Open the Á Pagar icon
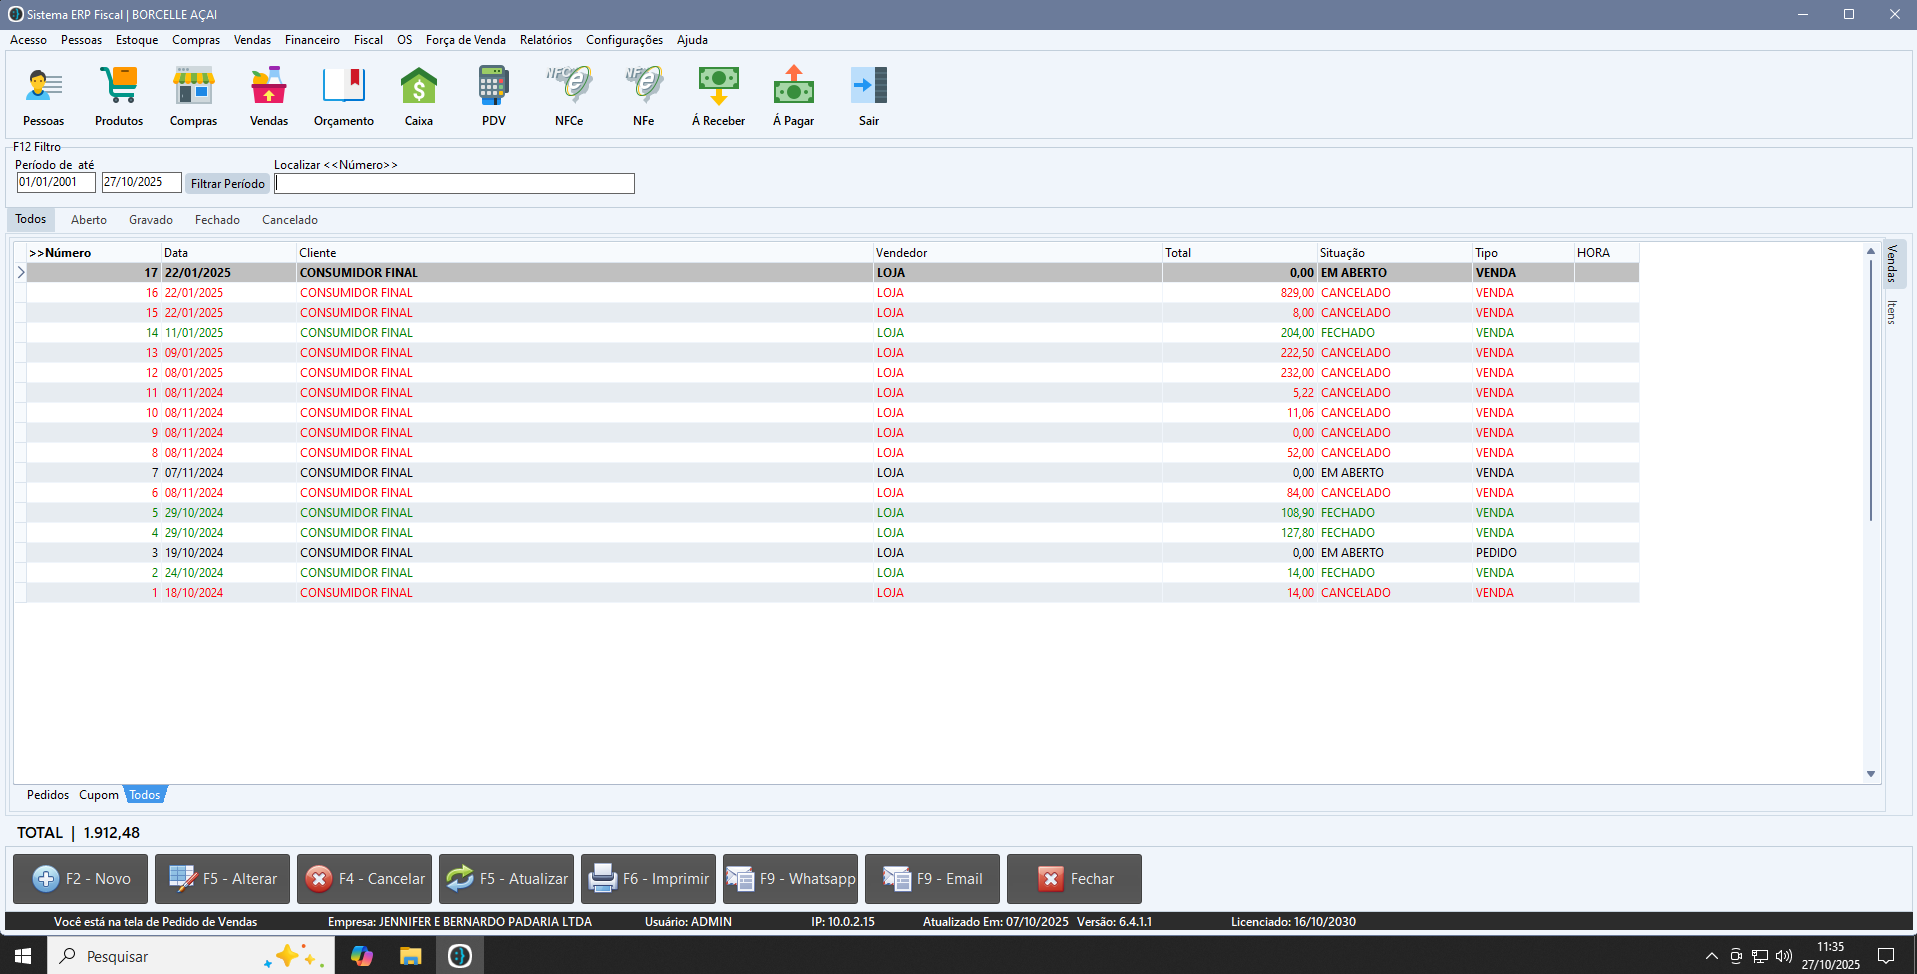1917x974 pixels. (x=793, y=96)
